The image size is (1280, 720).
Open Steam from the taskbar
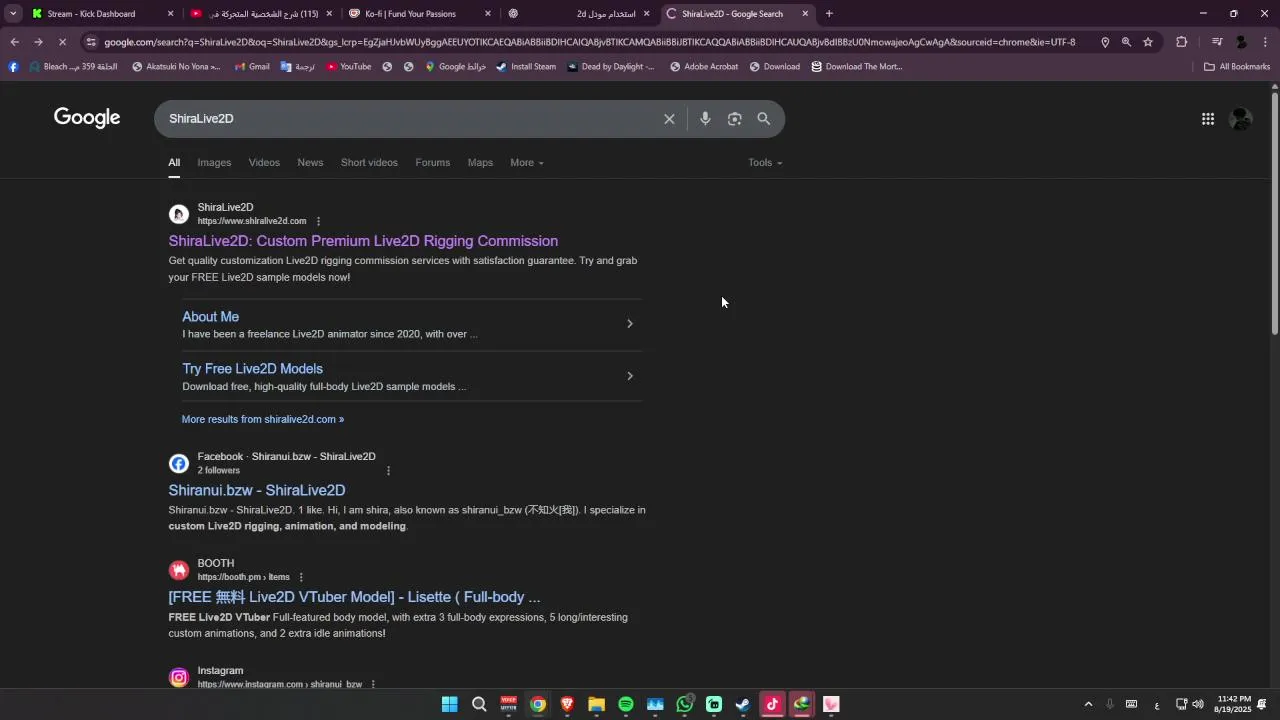743,705
